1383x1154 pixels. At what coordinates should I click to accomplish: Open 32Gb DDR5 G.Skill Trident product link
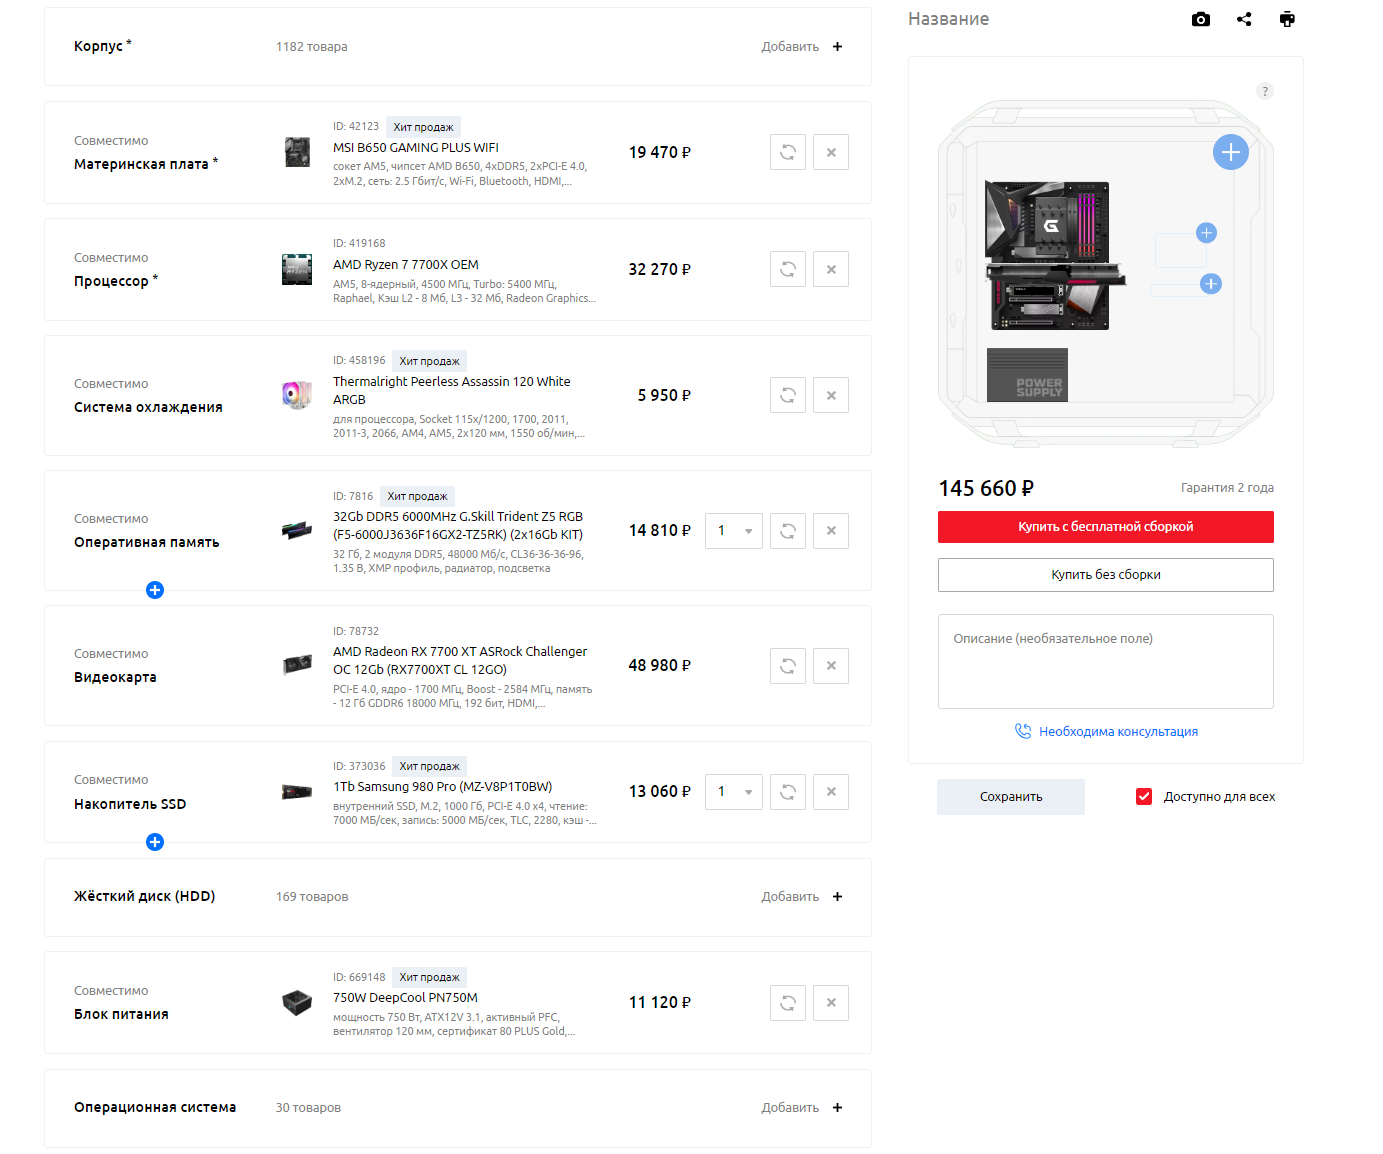tap(458, 525)
